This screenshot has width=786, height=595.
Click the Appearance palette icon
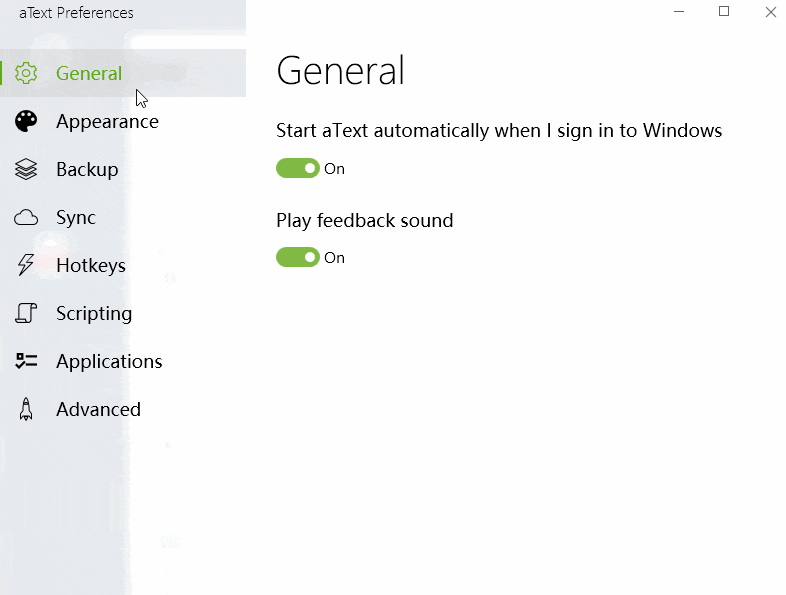pos(26,121)
